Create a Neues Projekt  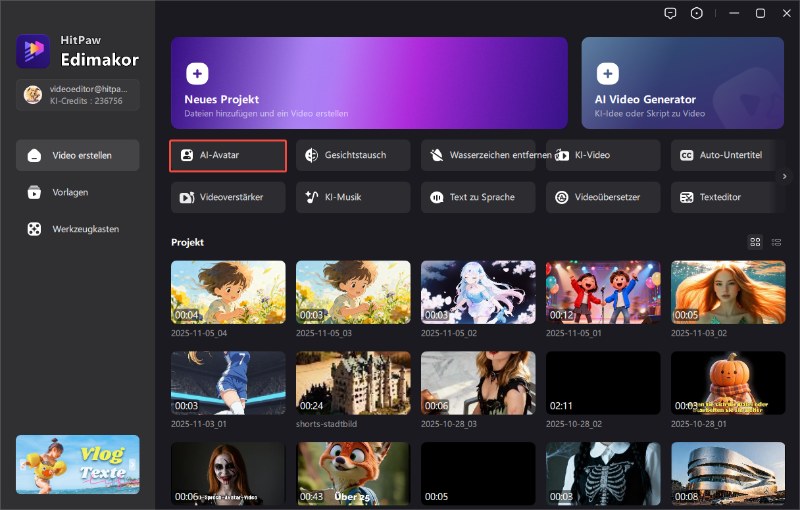pyautogui.click(x=369, y=83)
